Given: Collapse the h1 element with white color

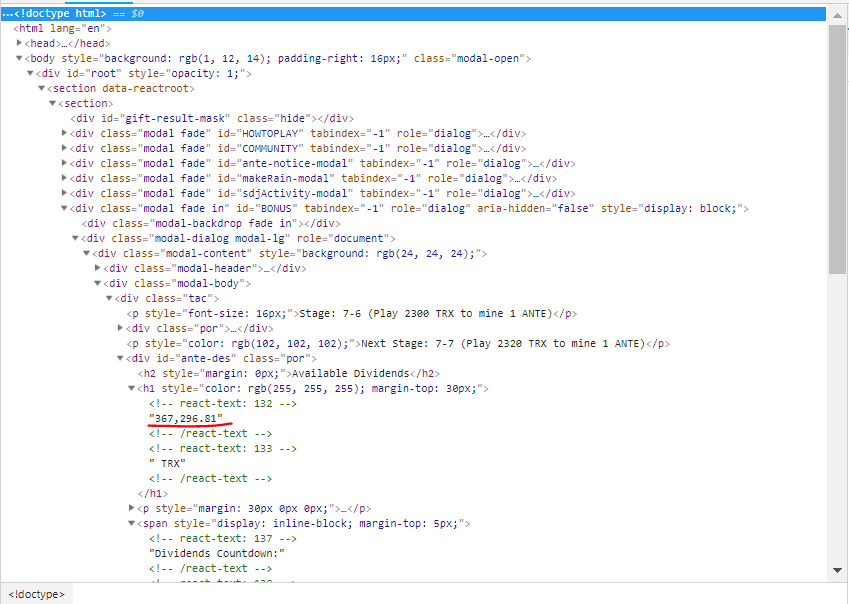Looking at the screenshot, I should tap(131, 389).
